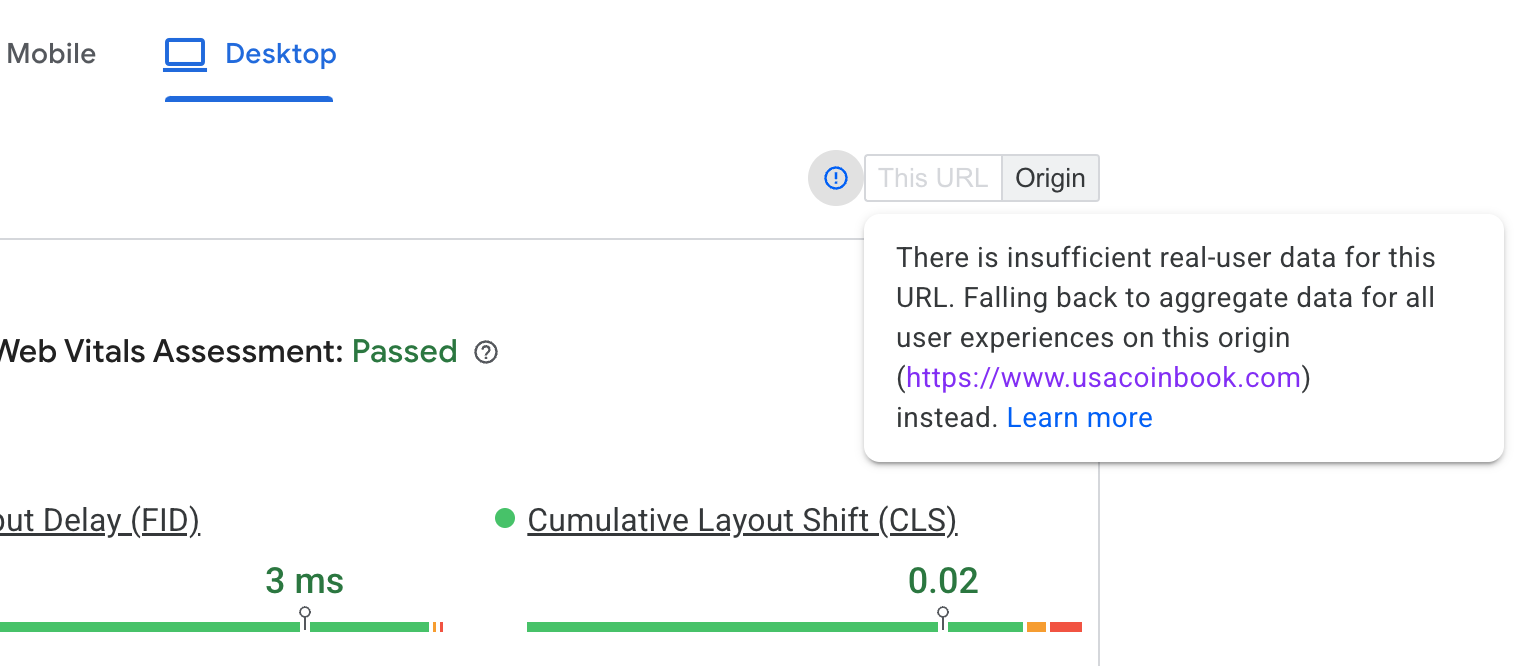Click the green Passed assessment status

point(404,352)
